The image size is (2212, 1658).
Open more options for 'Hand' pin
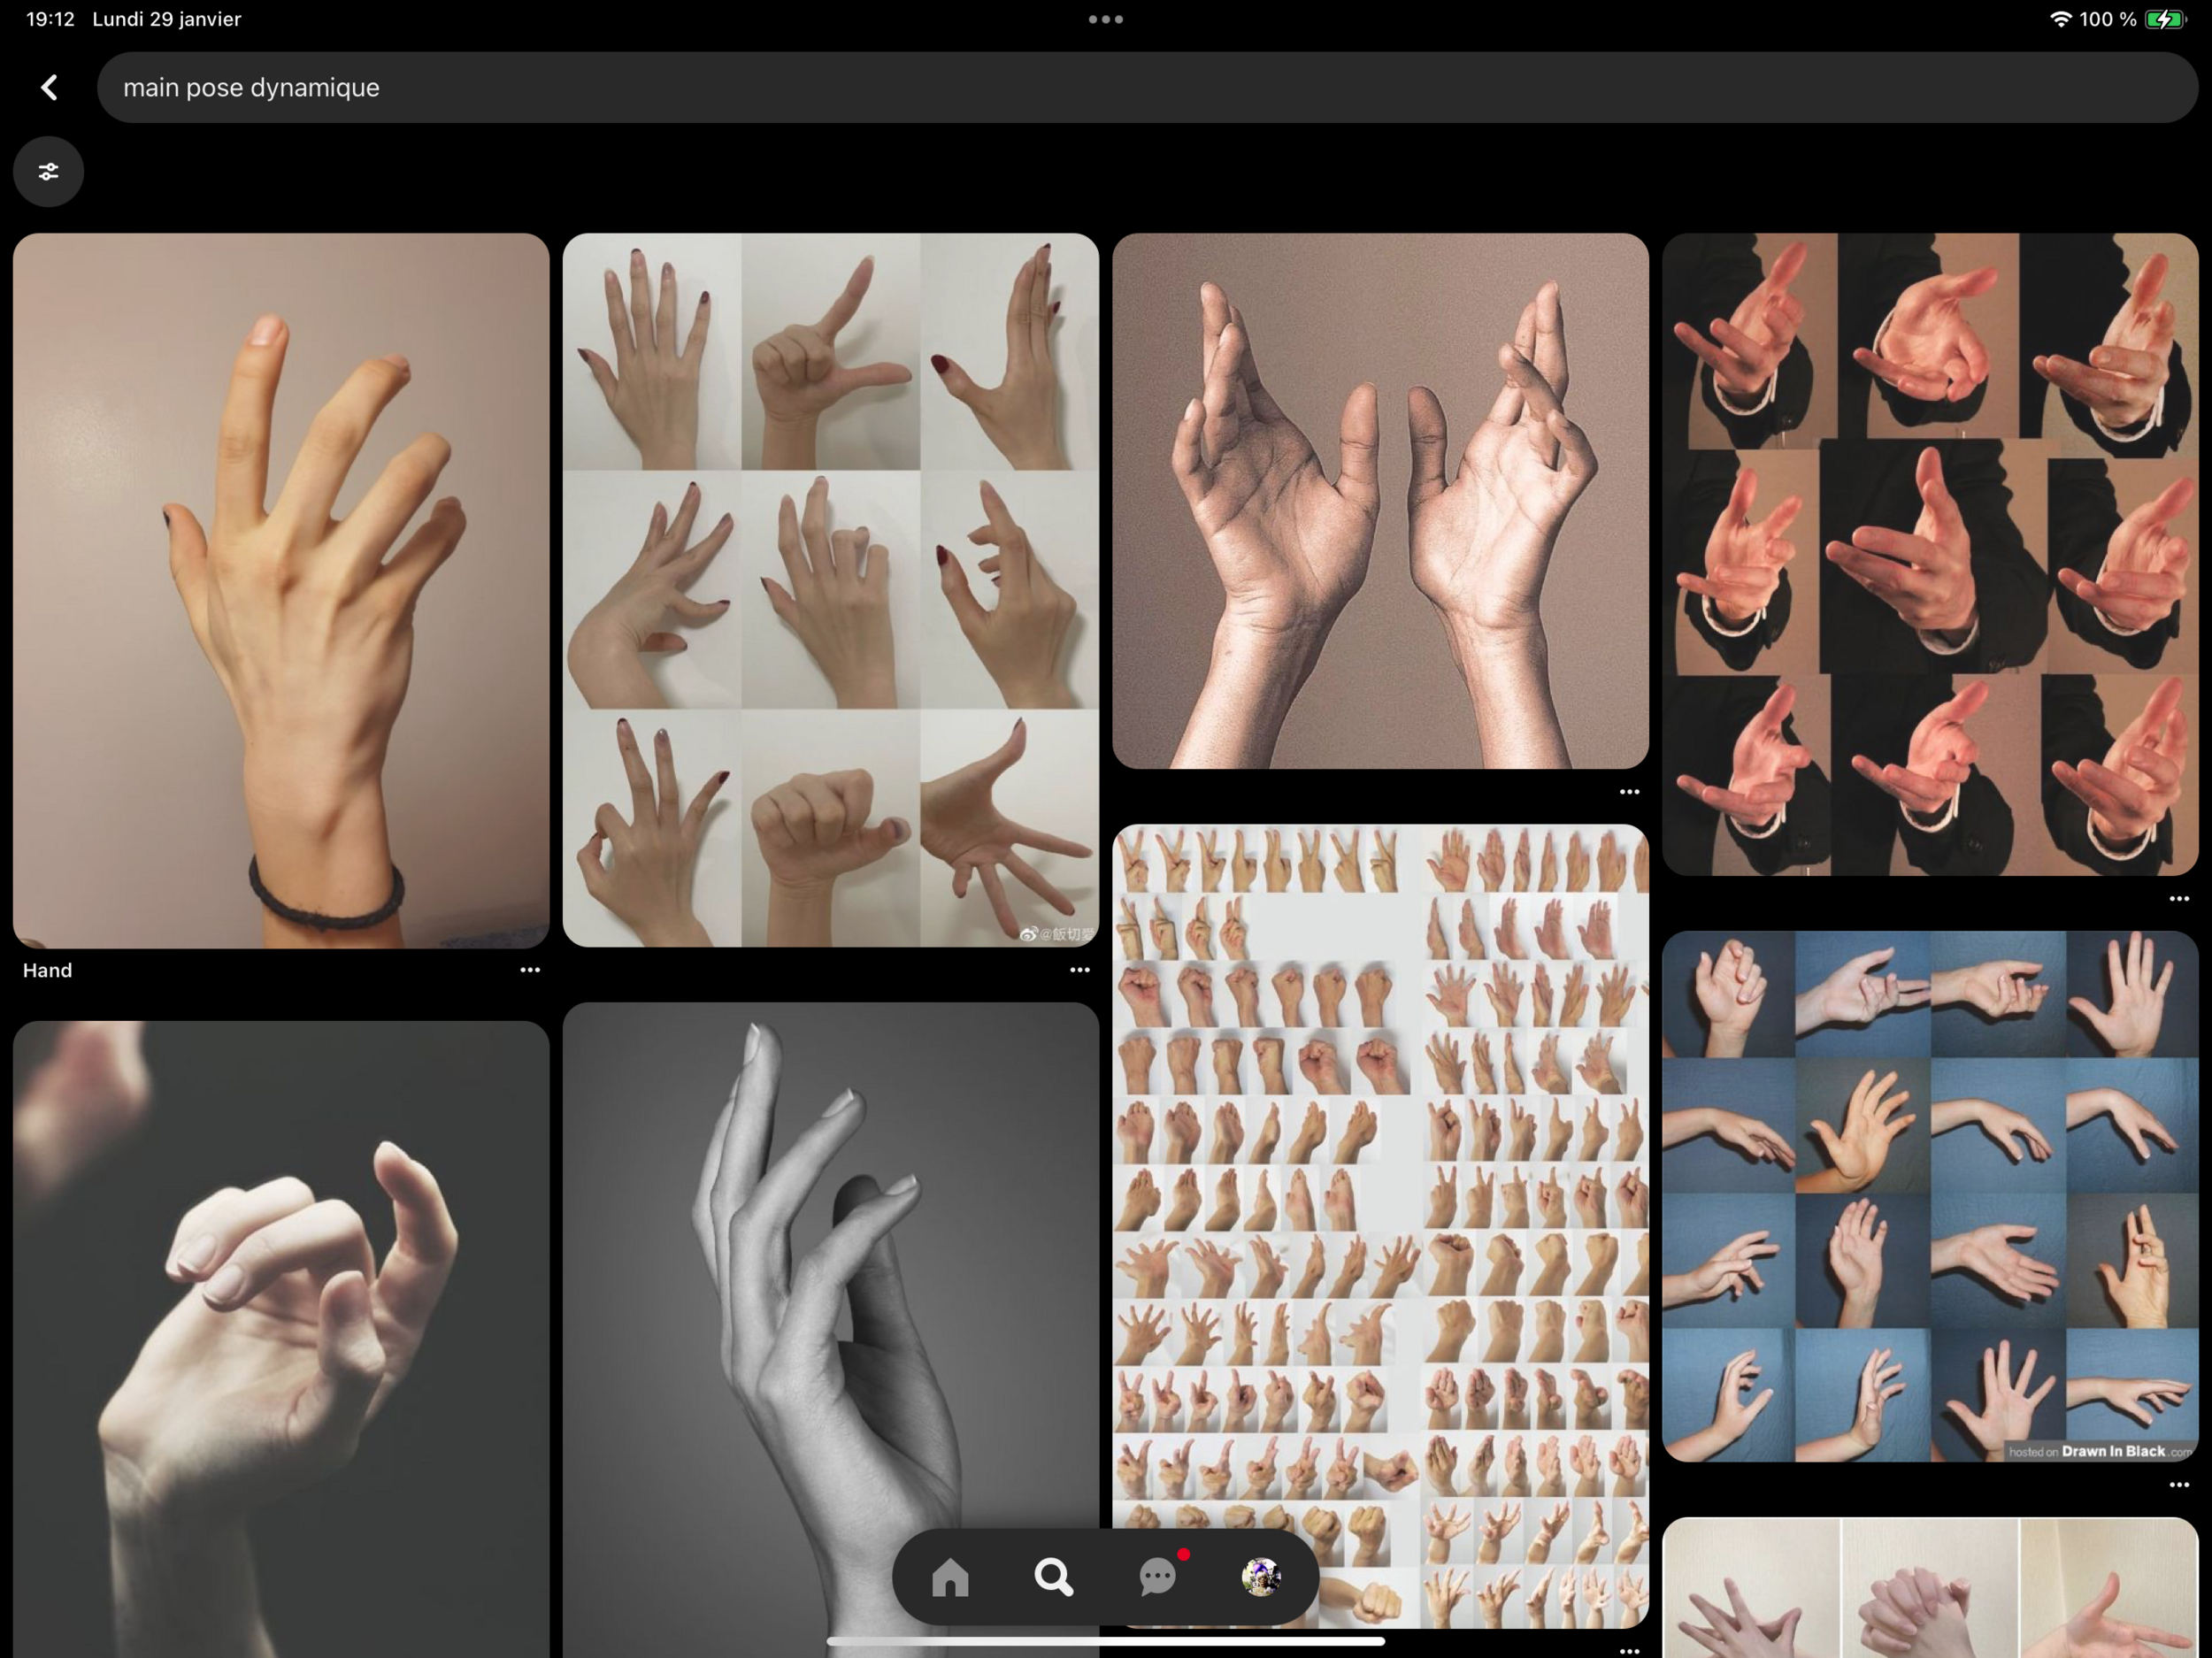point(530,970)
